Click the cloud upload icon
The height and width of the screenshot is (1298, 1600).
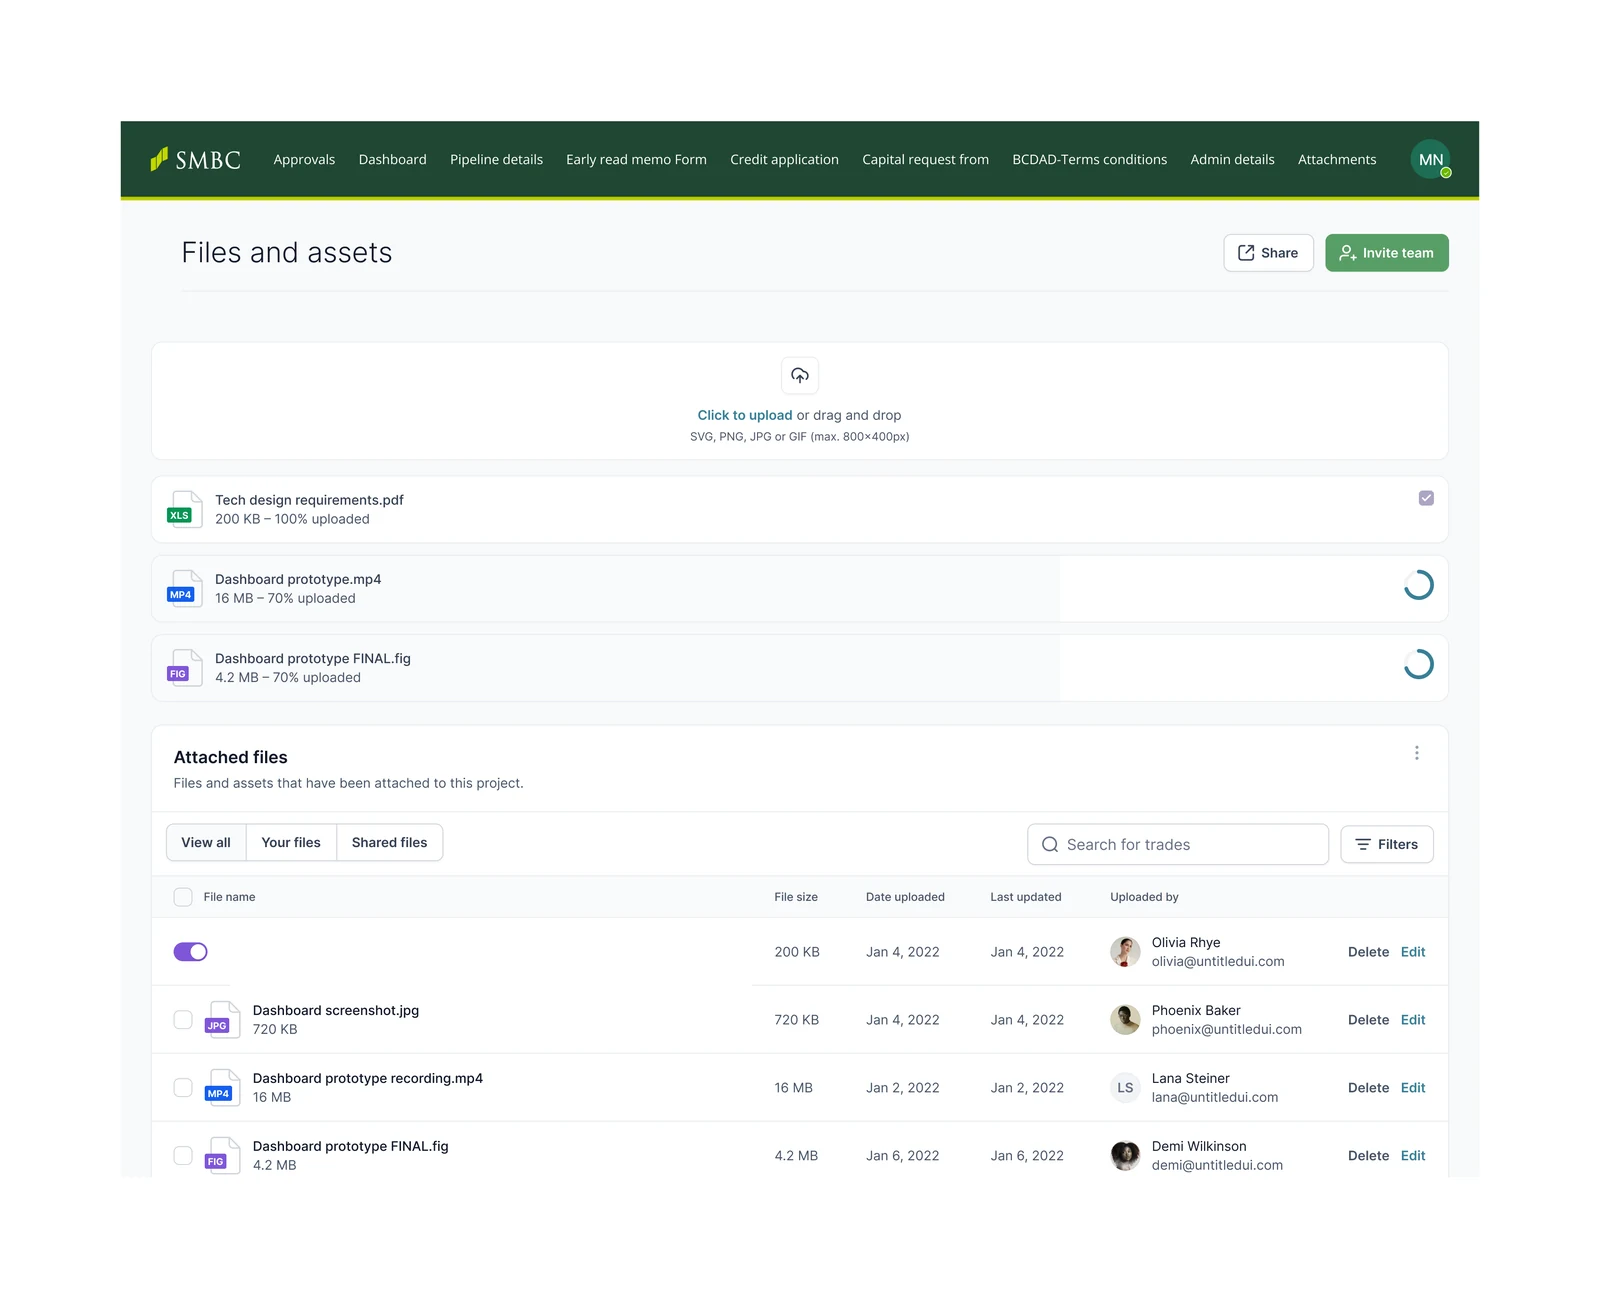click(800, 375)
